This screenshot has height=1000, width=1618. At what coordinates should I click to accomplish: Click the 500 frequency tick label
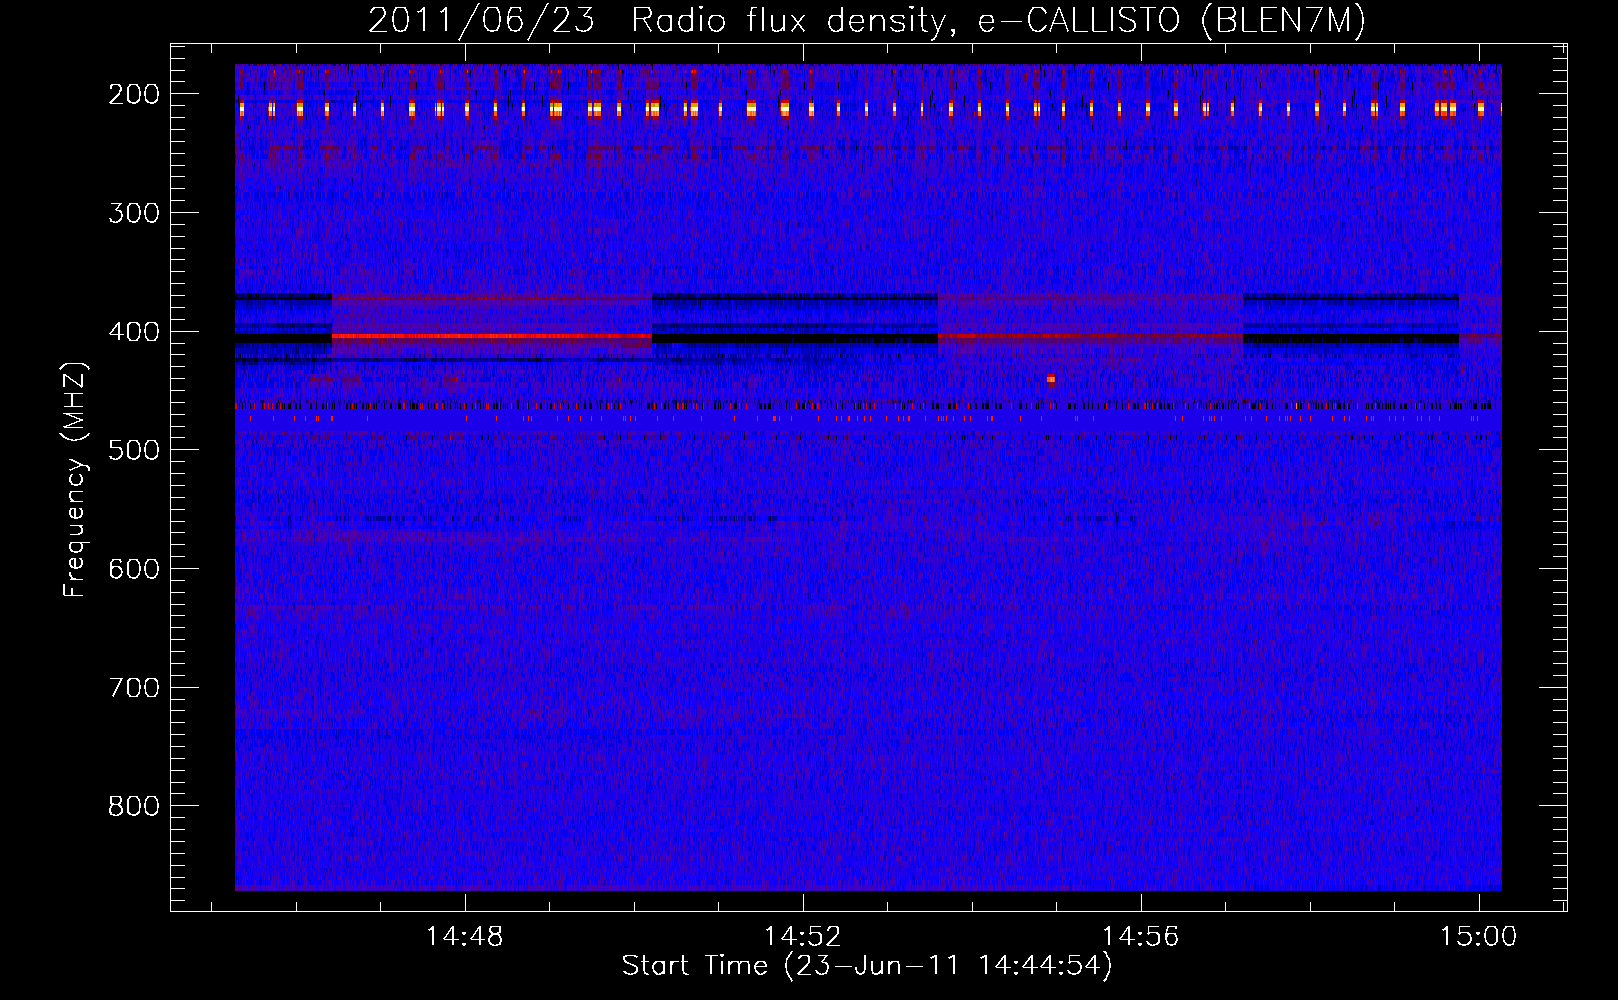point(133,450)
